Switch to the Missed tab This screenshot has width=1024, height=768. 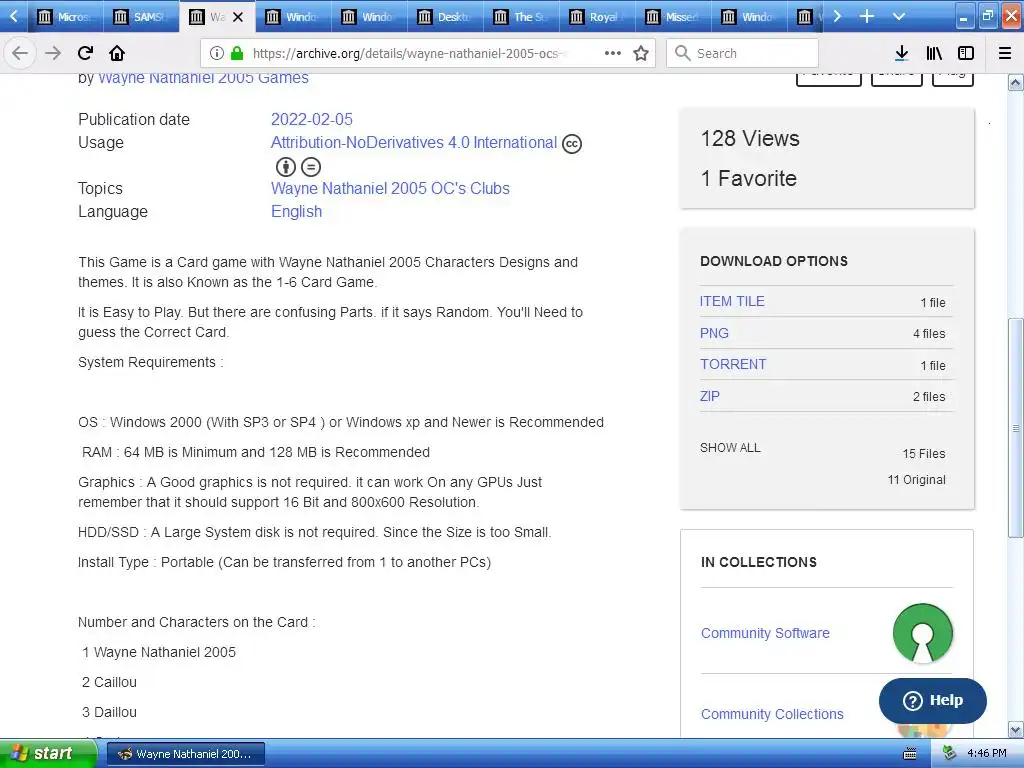coord(673,17)
